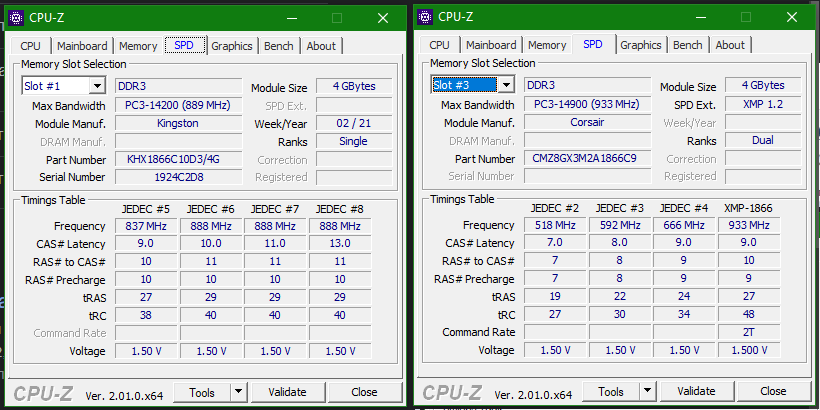
Task: Click XMP-1866 column header
Action: pyautogui.click(x=748, y=208)
